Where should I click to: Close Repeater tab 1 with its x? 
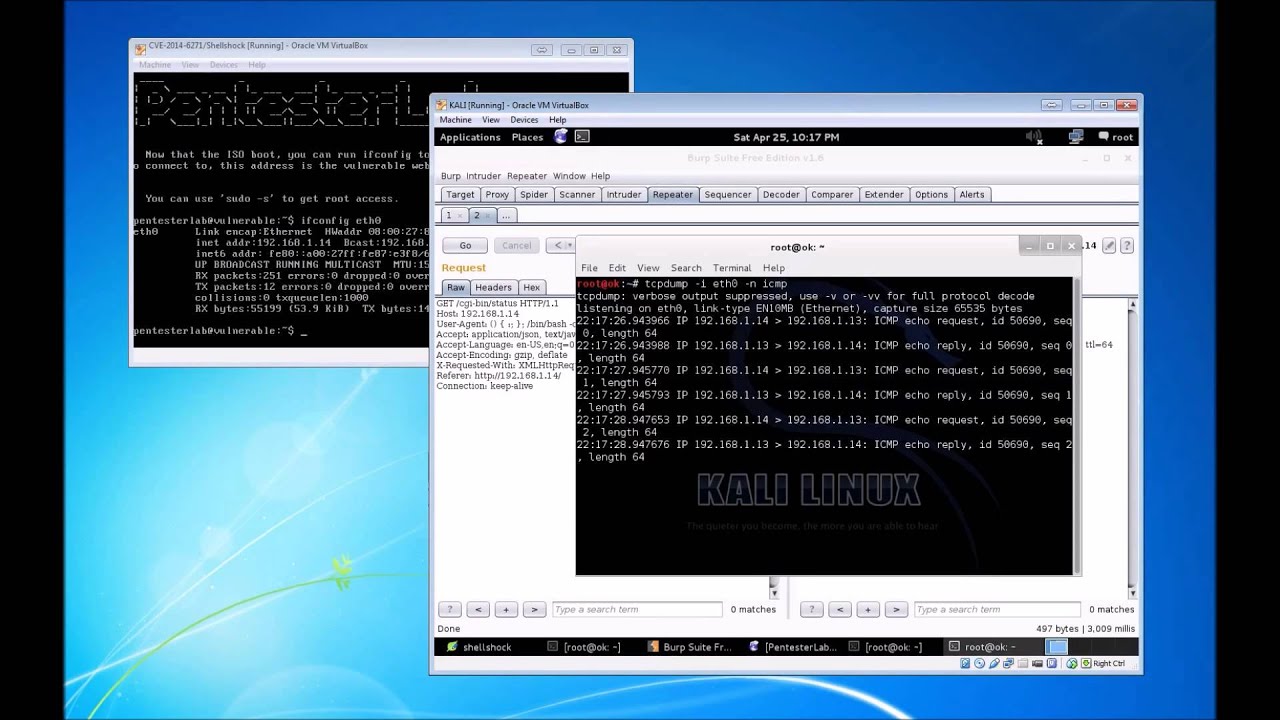(460, 216)
